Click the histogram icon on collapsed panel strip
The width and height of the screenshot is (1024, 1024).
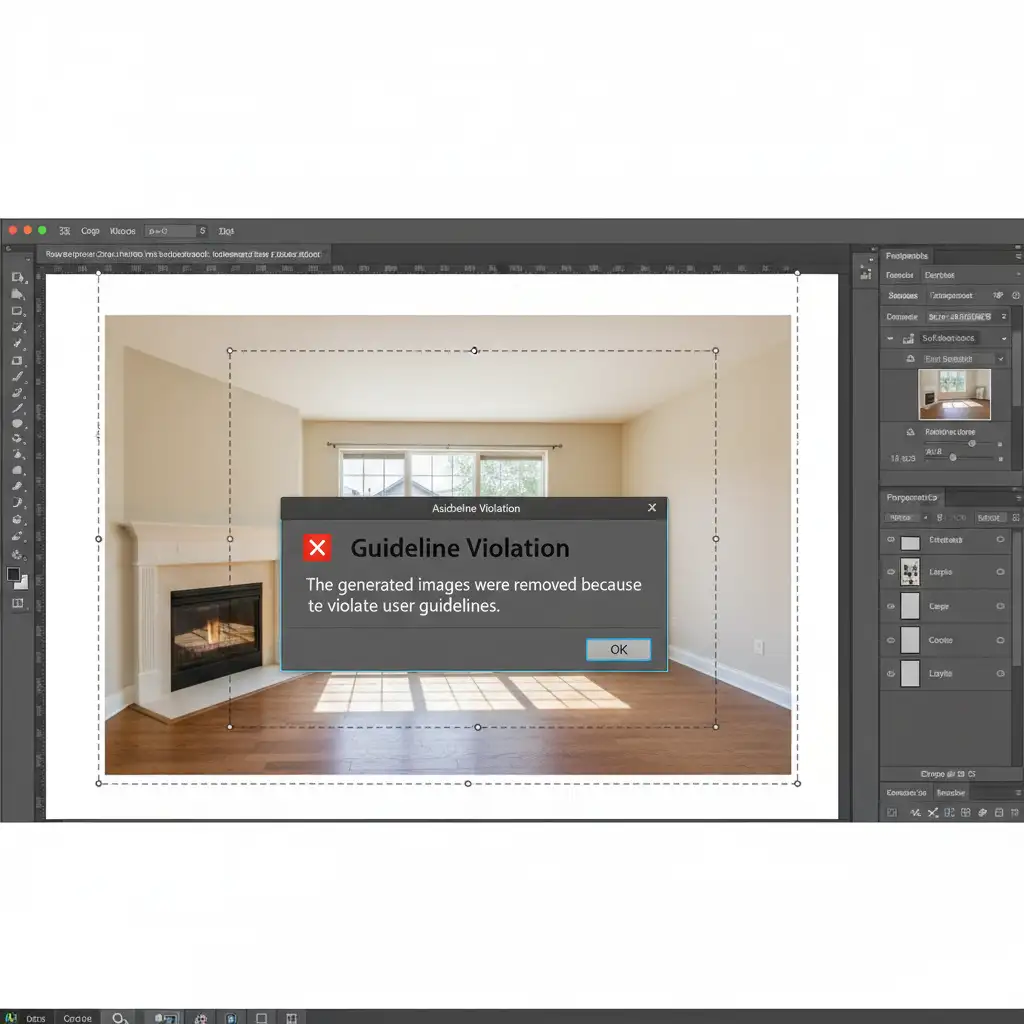point(865,273)
